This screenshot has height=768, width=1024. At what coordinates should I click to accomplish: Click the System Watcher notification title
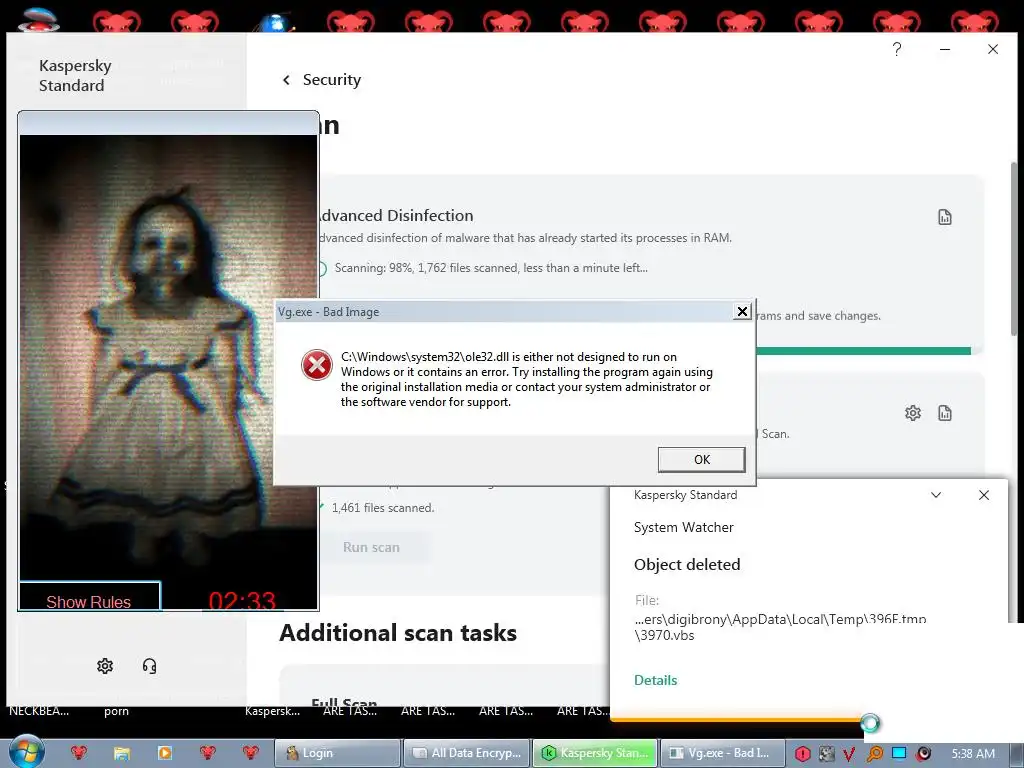[x=683, y=527]
